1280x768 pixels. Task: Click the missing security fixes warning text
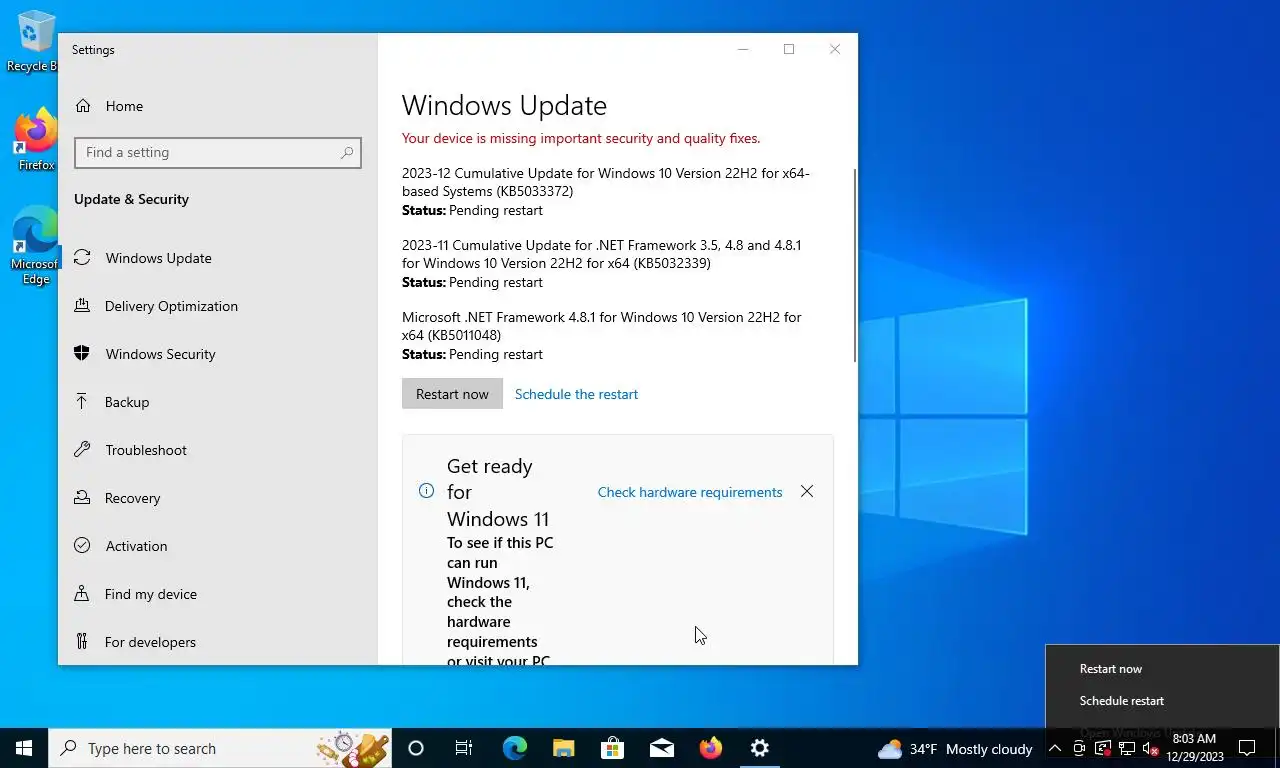(581, 138)
